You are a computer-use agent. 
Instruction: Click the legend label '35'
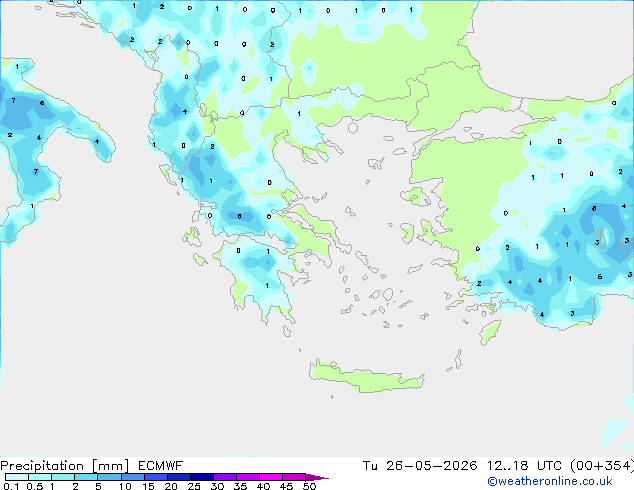(240, 486)
